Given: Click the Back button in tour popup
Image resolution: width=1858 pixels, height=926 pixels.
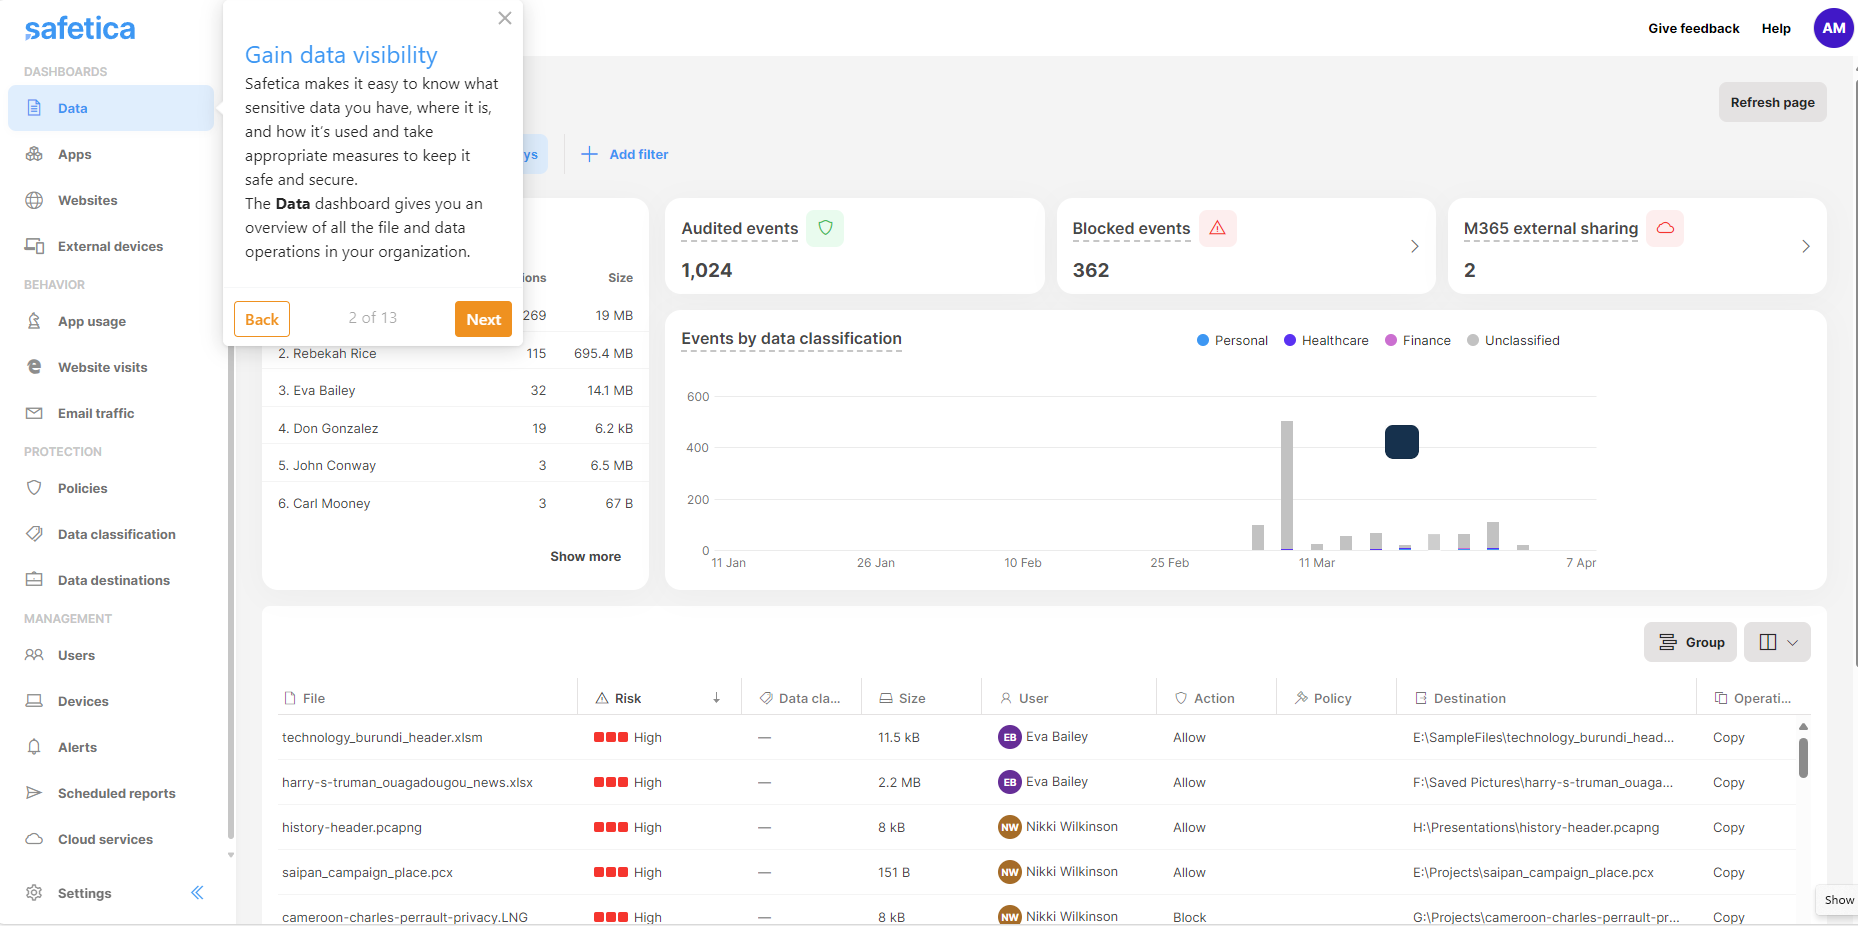Looking at the screenshot, I should [x=262, y=319].
